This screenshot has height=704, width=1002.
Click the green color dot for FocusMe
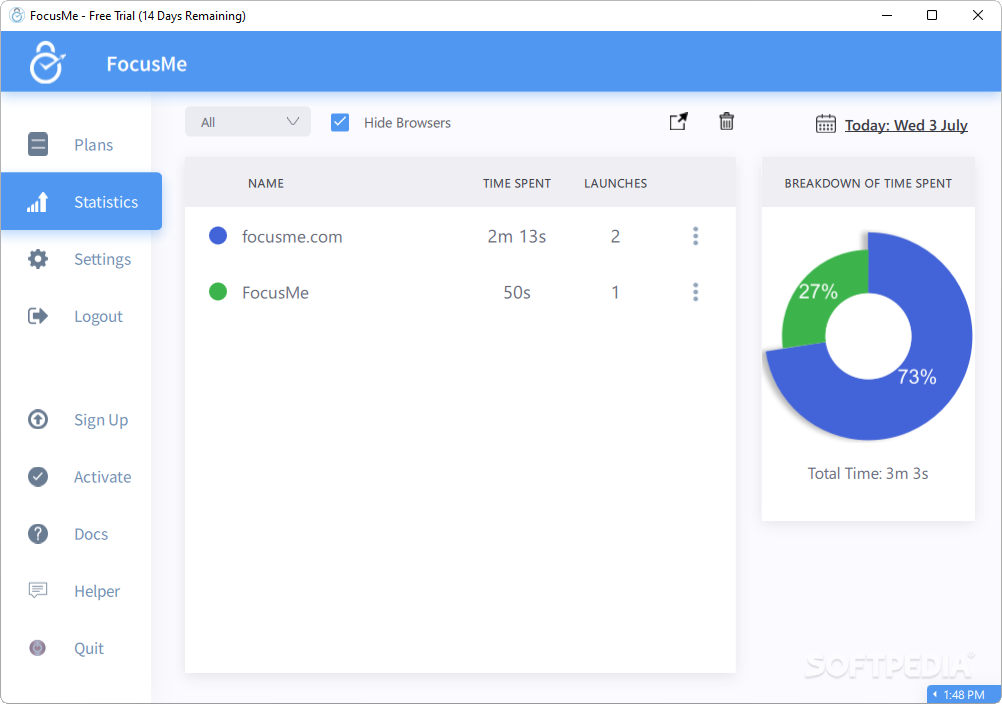[x=218, y=292]
